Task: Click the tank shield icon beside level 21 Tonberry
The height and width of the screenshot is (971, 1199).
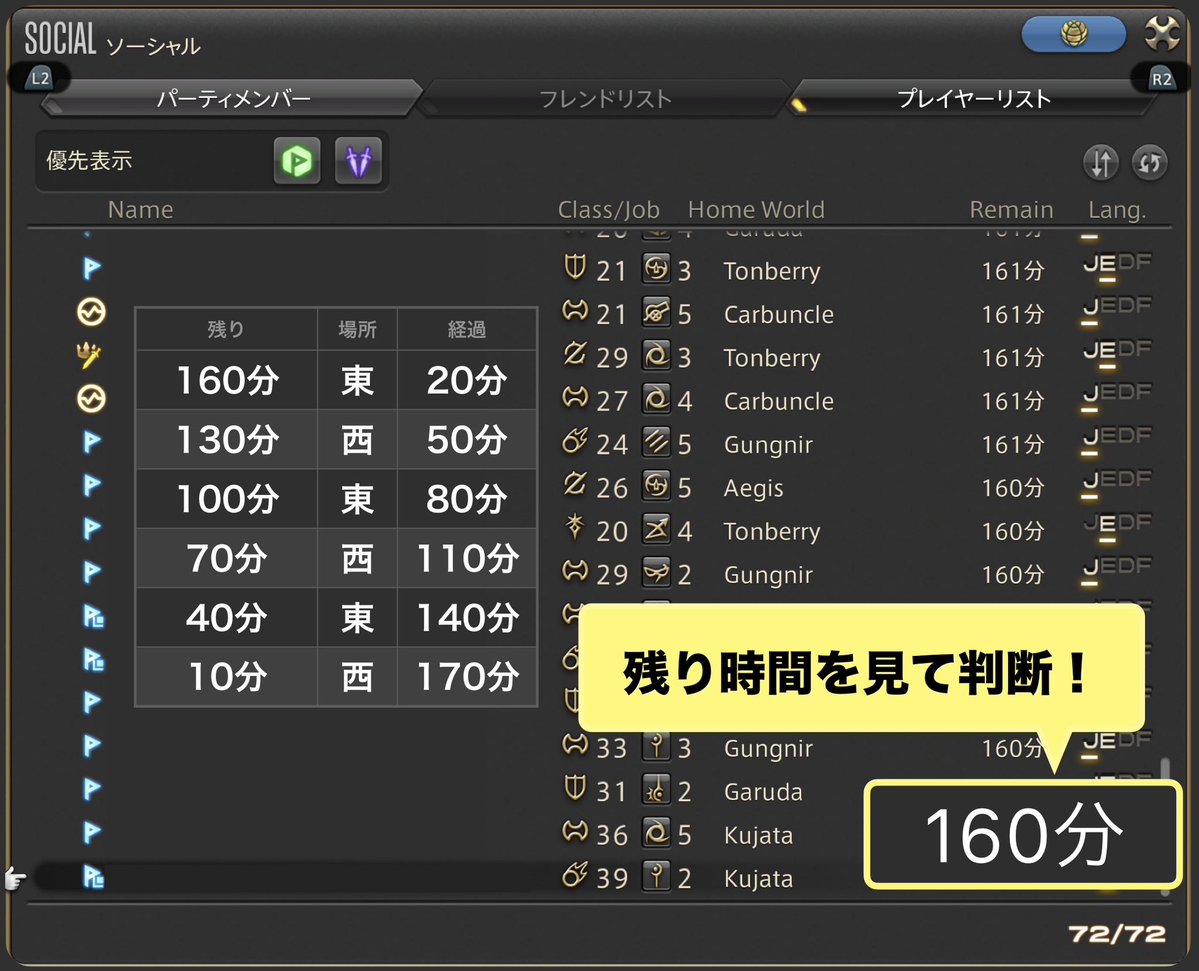Action: coord(575,268)
